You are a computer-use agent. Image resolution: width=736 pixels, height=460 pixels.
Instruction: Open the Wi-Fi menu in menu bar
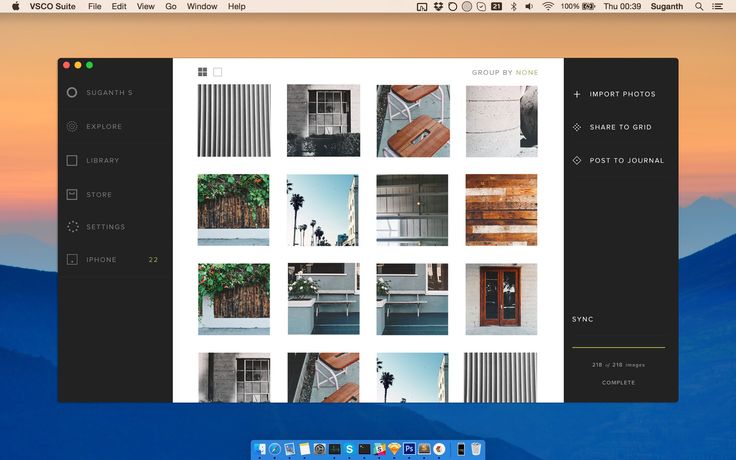pyautogui.click(x=548, y=6)
